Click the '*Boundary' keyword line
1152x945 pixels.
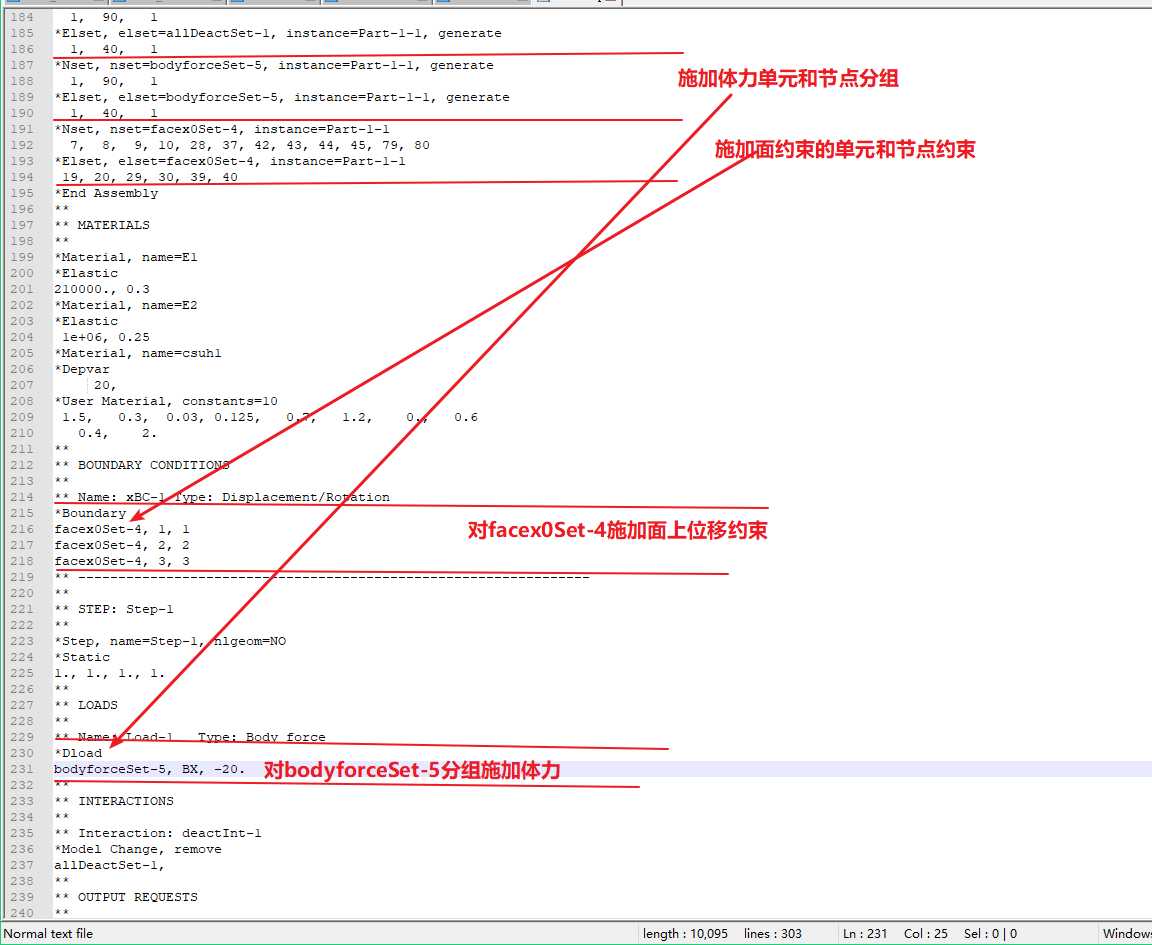(90, 513)
